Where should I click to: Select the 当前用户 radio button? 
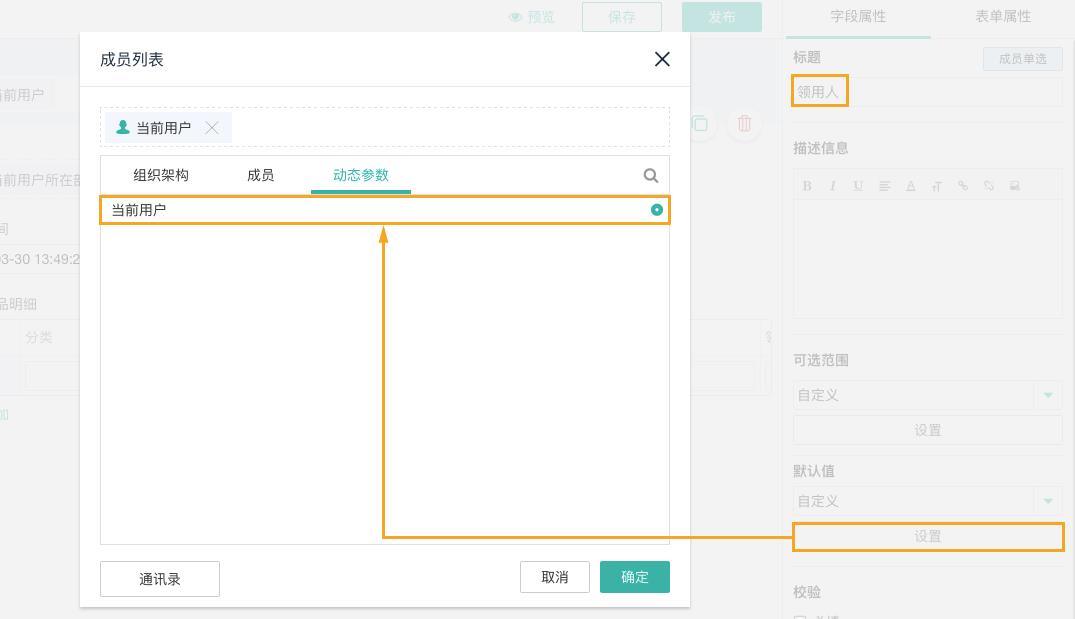pos(657,210)
